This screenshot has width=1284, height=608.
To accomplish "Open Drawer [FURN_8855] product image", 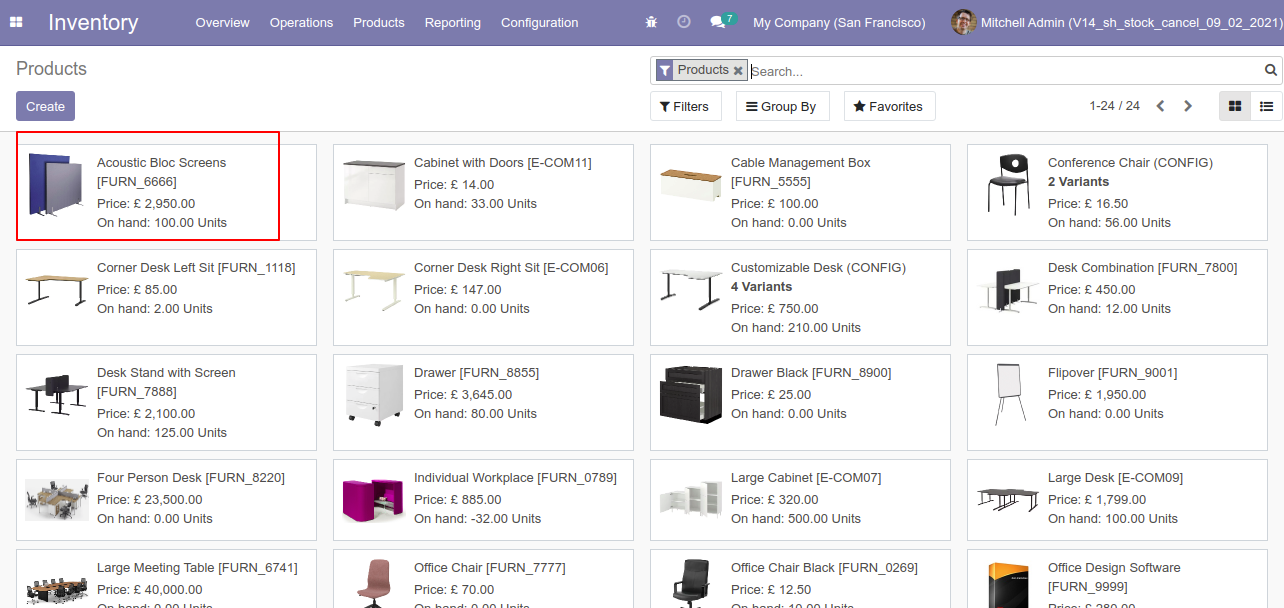I will [x=374, y=395].
